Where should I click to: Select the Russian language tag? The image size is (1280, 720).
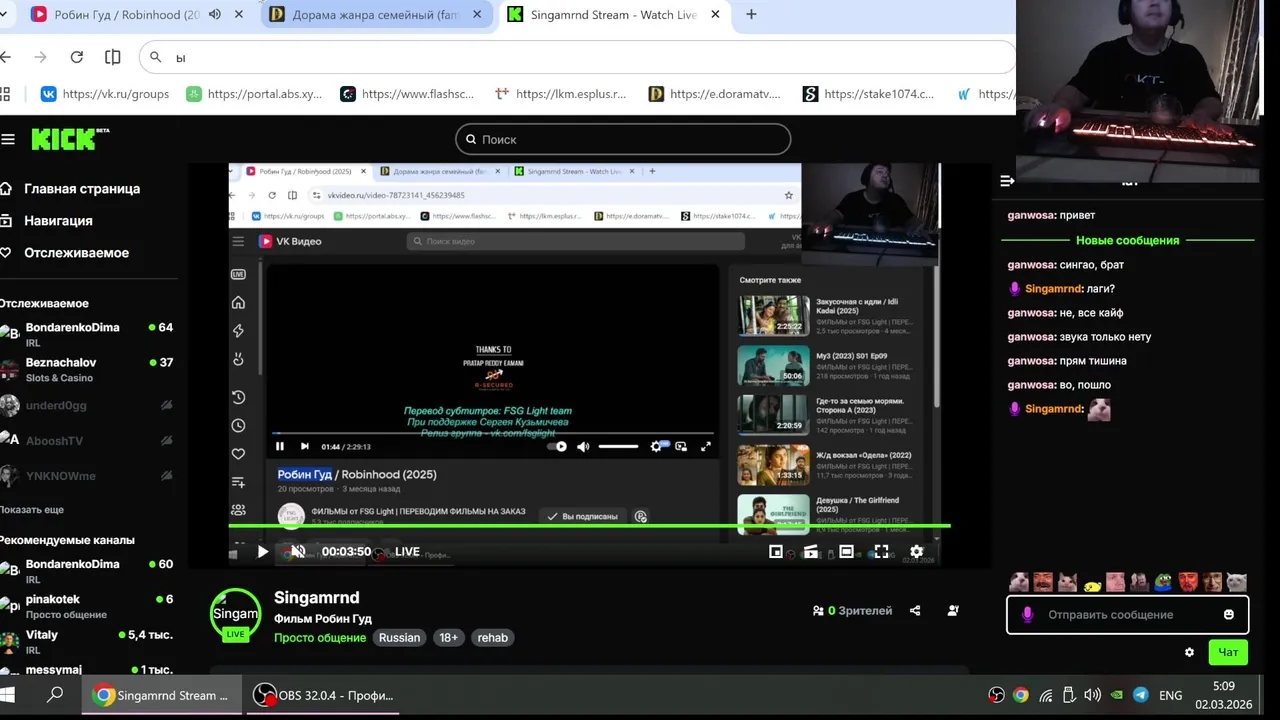(399, 638)
